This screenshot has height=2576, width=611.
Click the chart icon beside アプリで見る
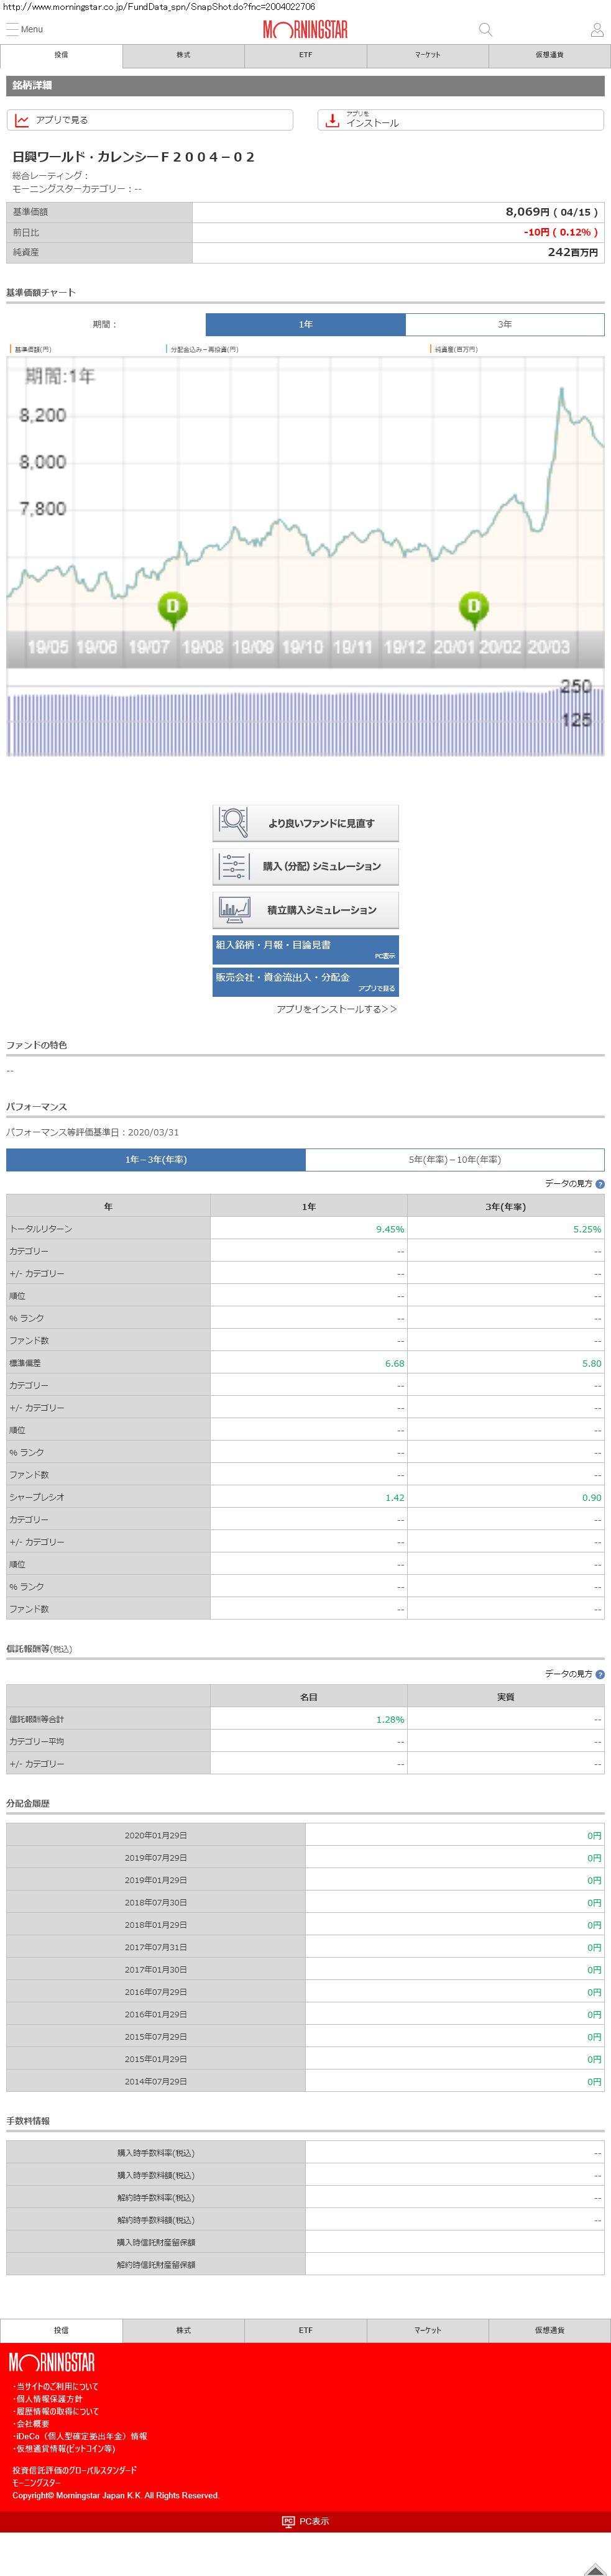point(22,120)
